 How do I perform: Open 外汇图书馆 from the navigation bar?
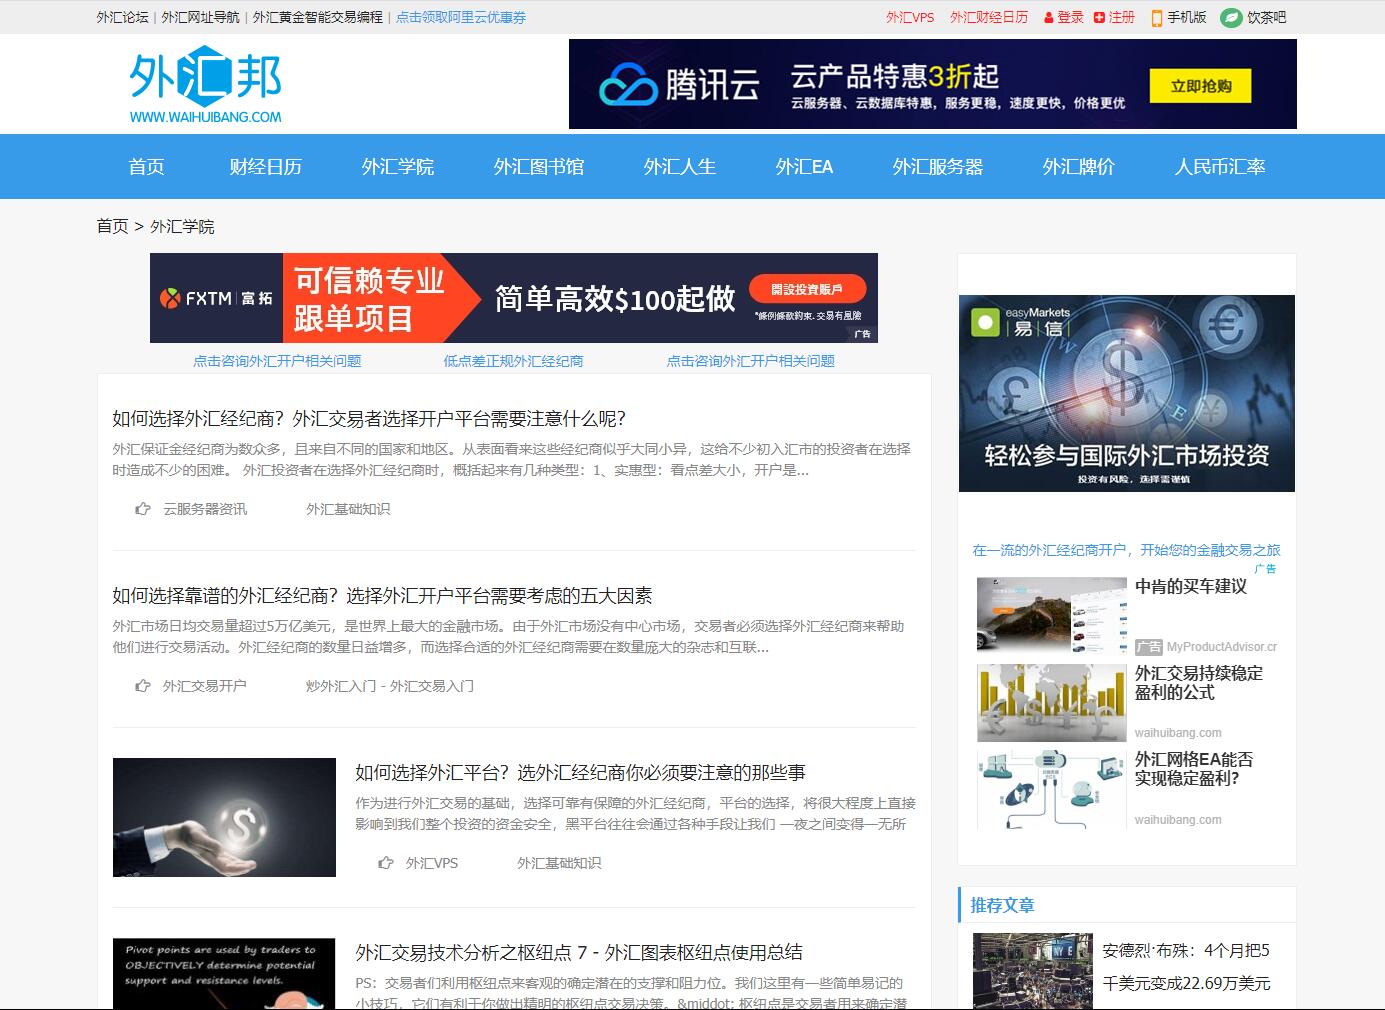pos(538,167)
